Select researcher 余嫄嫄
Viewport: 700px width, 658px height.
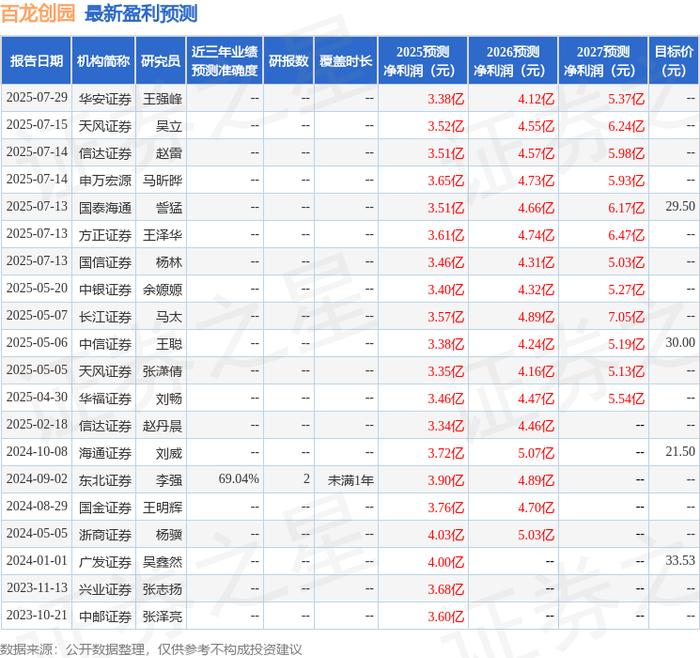pyautogui.click(x=162, y=289)
